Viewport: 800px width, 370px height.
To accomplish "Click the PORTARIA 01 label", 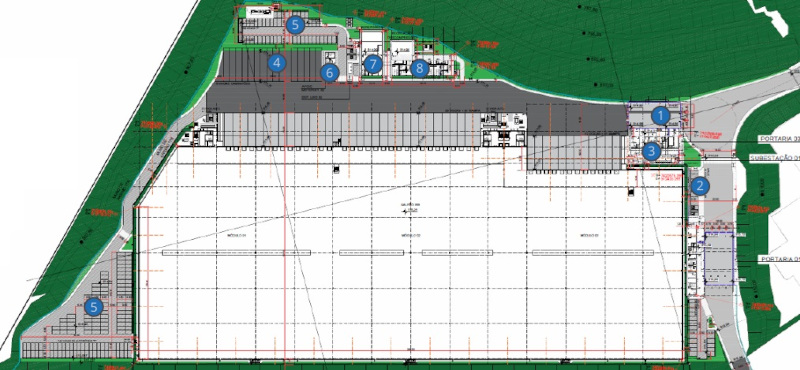I will [780, 259].
